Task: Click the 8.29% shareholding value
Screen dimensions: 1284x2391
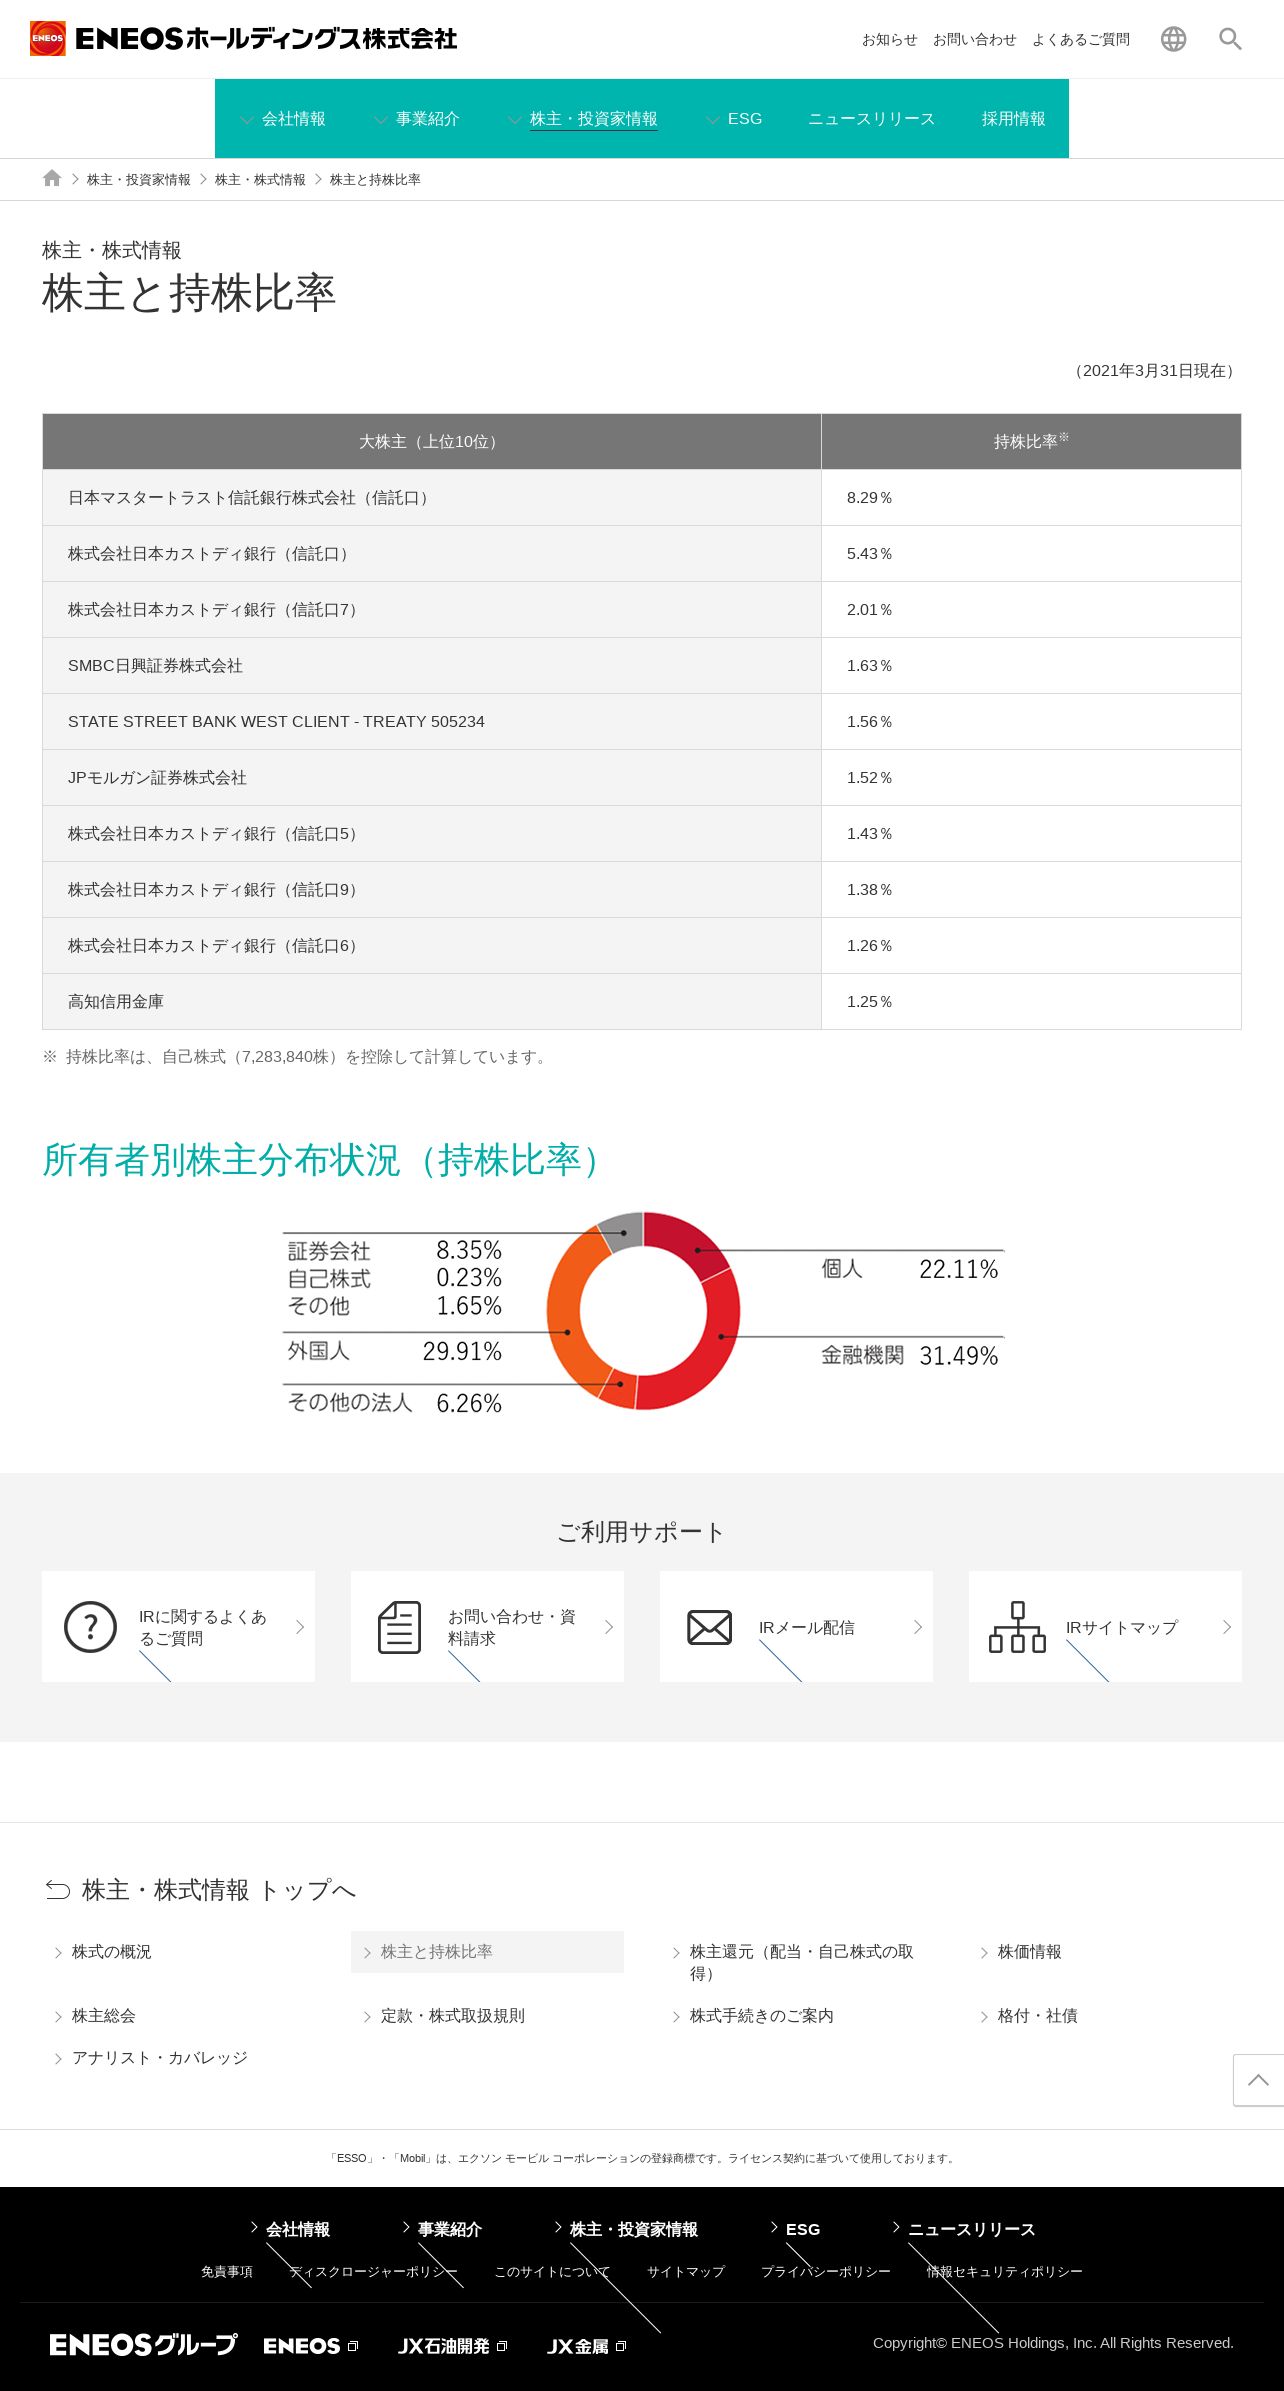Action: tap(869, 498)
